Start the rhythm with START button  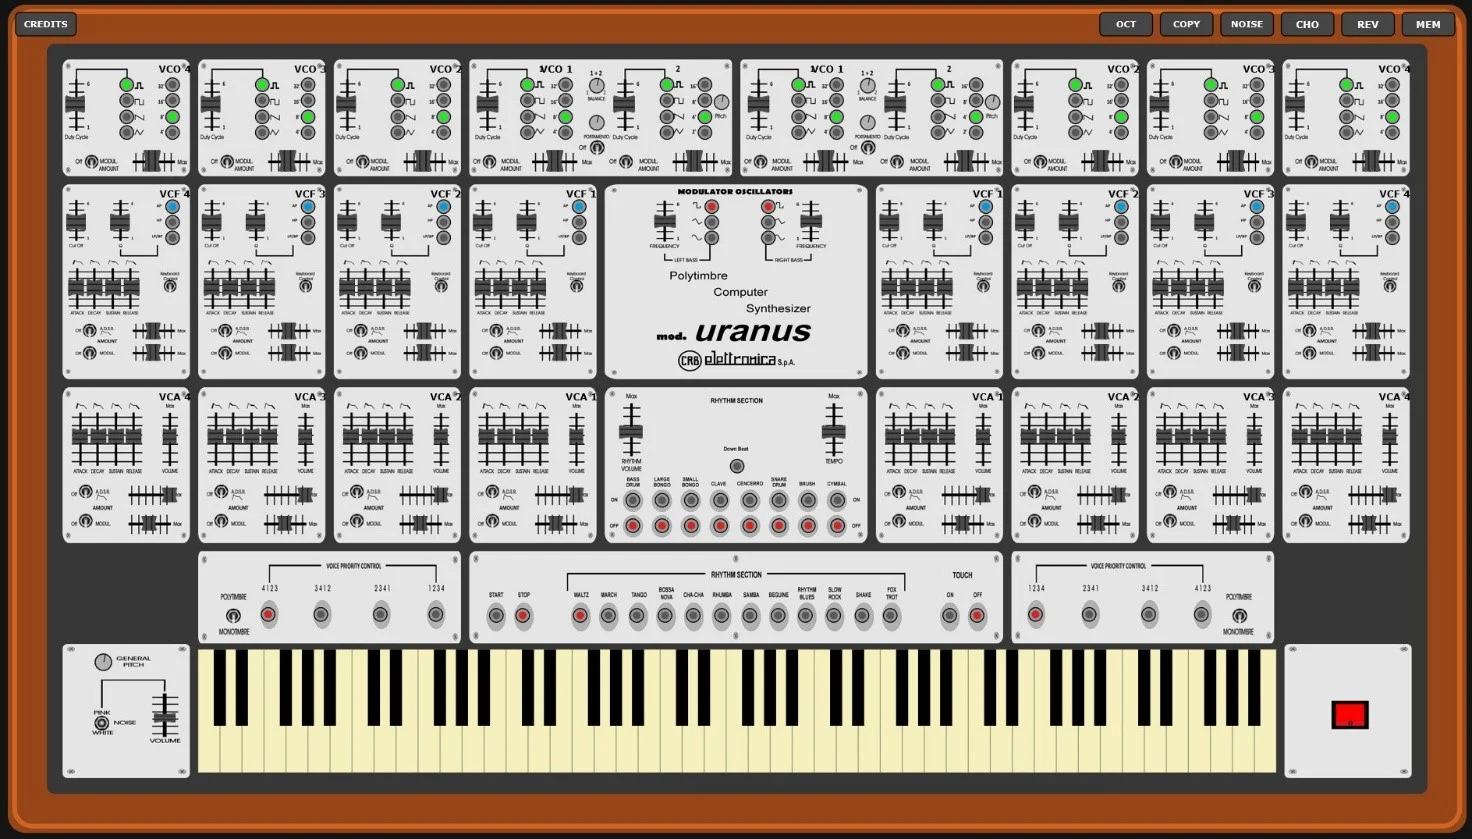point(495,616)
